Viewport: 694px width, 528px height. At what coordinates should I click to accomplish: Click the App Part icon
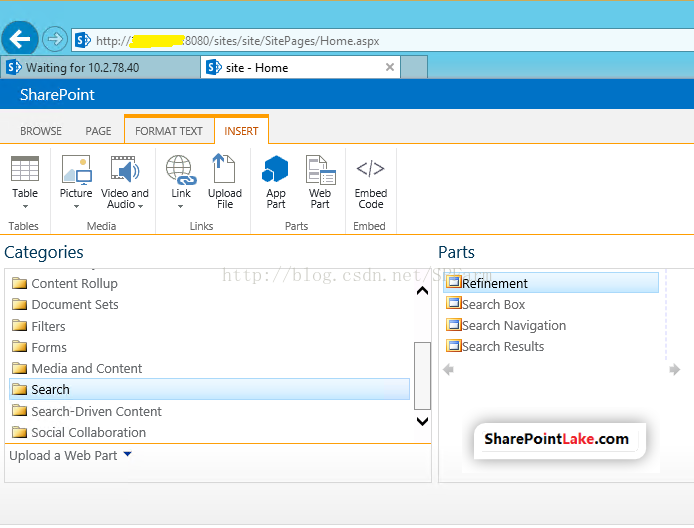(275, 169)
